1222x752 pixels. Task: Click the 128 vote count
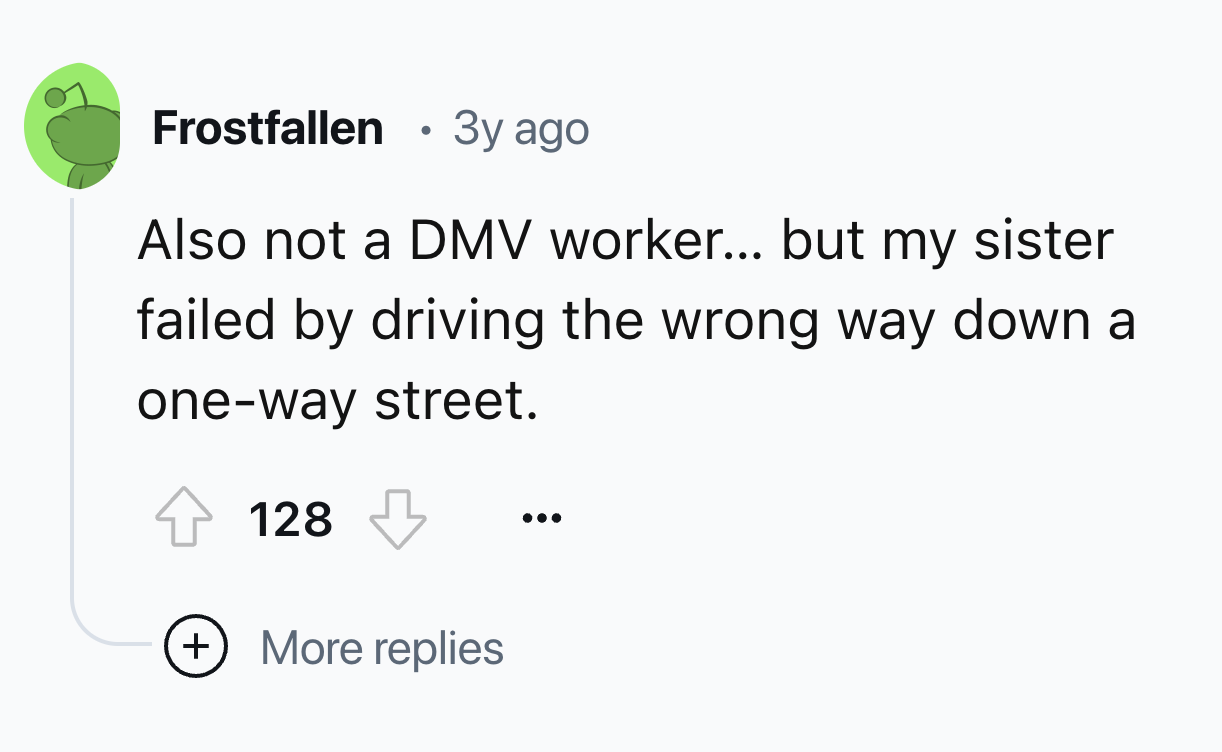[x=290, y=520]
